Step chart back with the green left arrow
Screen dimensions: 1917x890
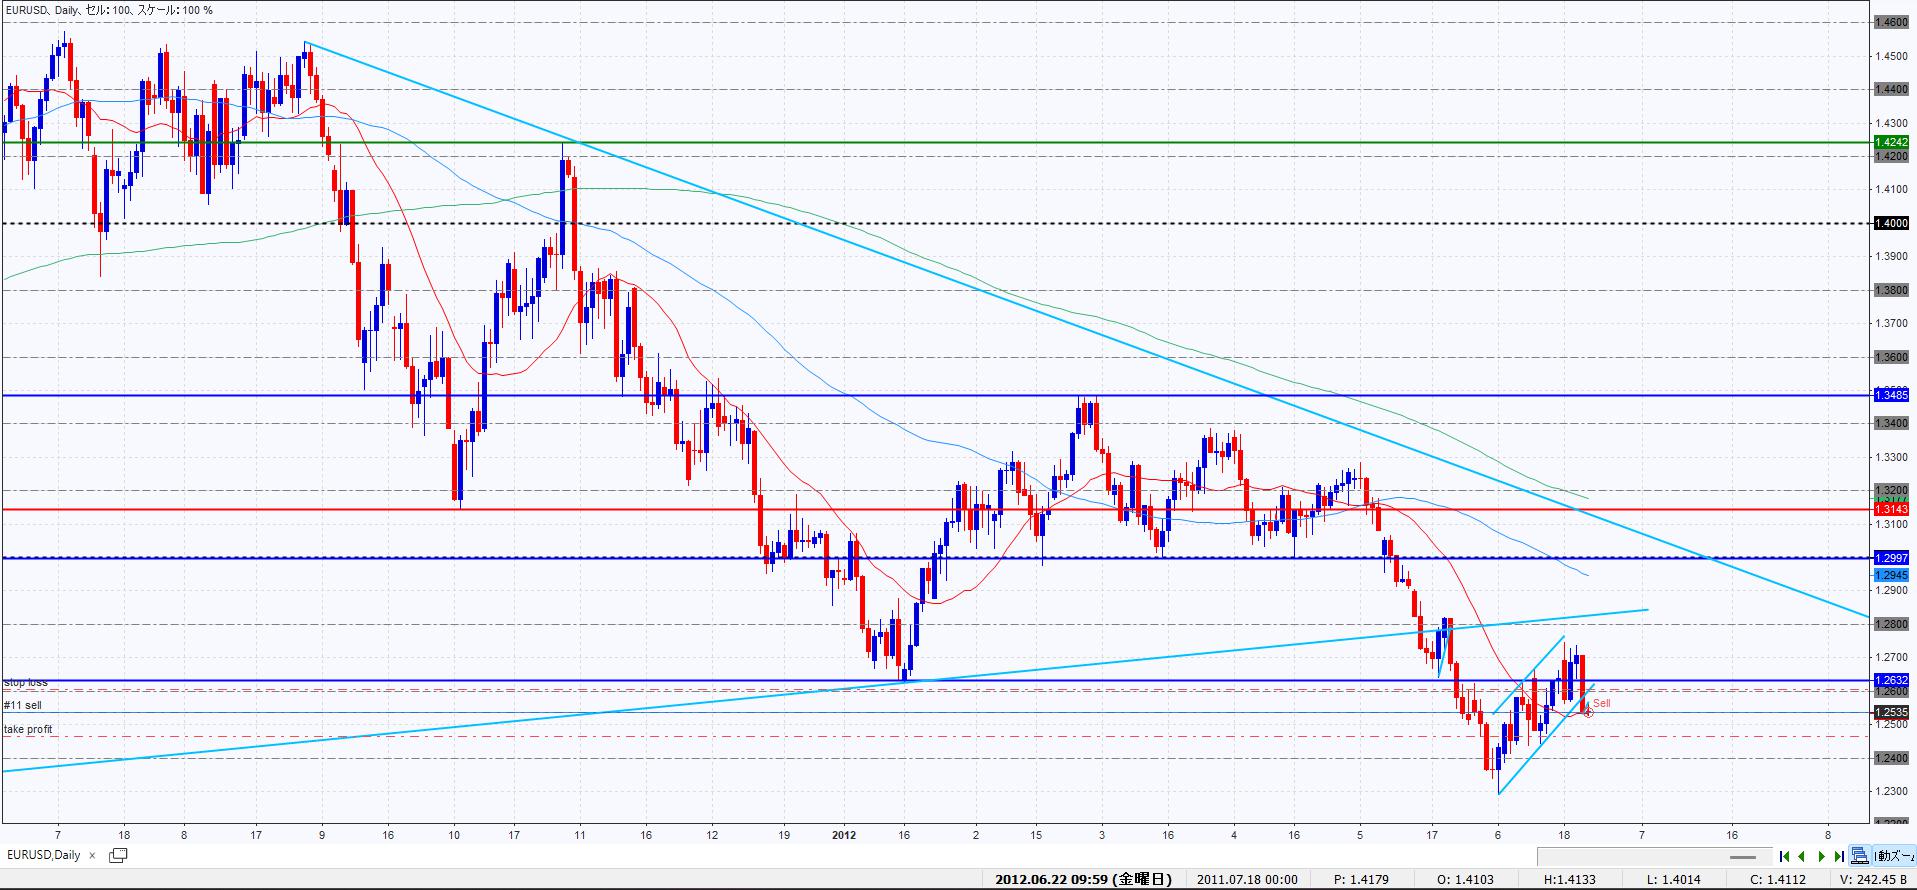[1802, 856]
